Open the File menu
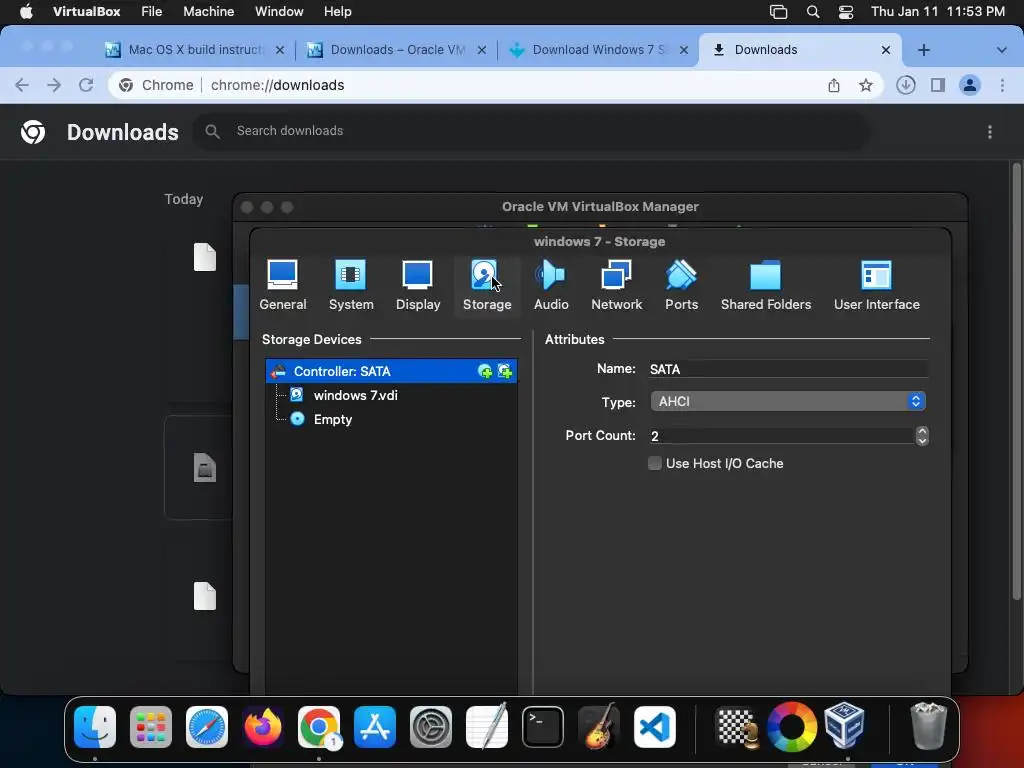The width and height of the screenshot is (1024, 768). [152, 12]
